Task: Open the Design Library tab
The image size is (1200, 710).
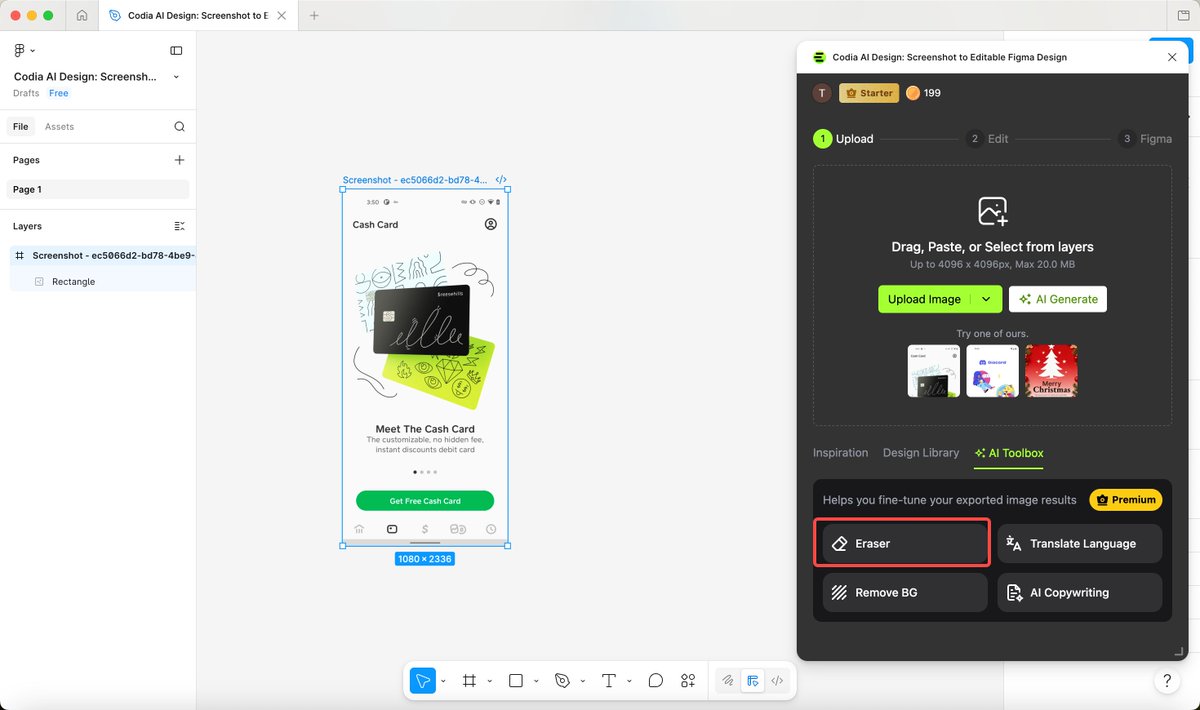Action: [x=921, y=453]
